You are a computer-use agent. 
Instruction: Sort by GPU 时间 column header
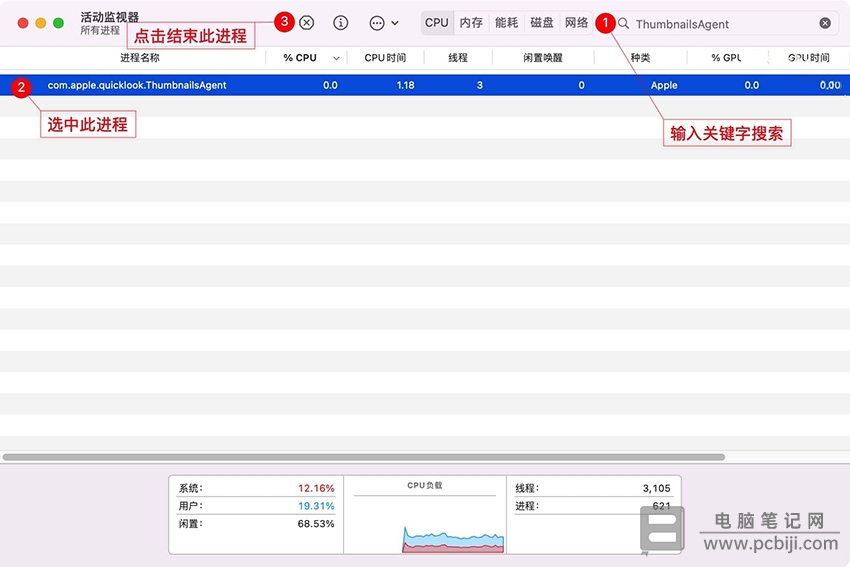[809, 57]
